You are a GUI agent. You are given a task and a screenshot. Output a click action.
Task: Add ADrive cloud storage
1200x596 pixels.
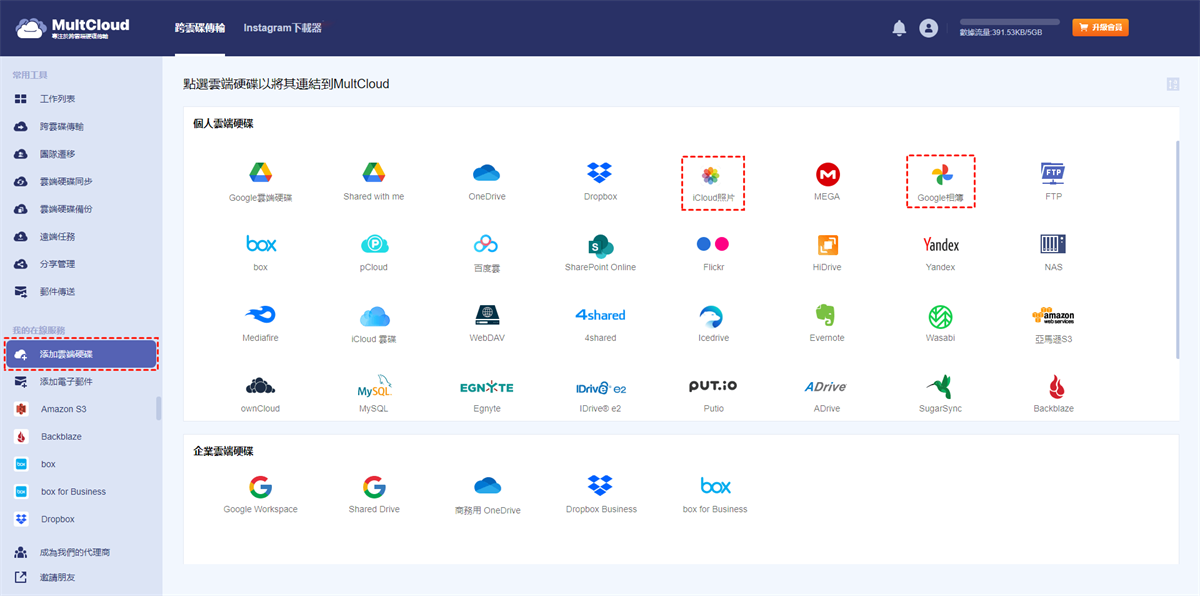point(827,395)
